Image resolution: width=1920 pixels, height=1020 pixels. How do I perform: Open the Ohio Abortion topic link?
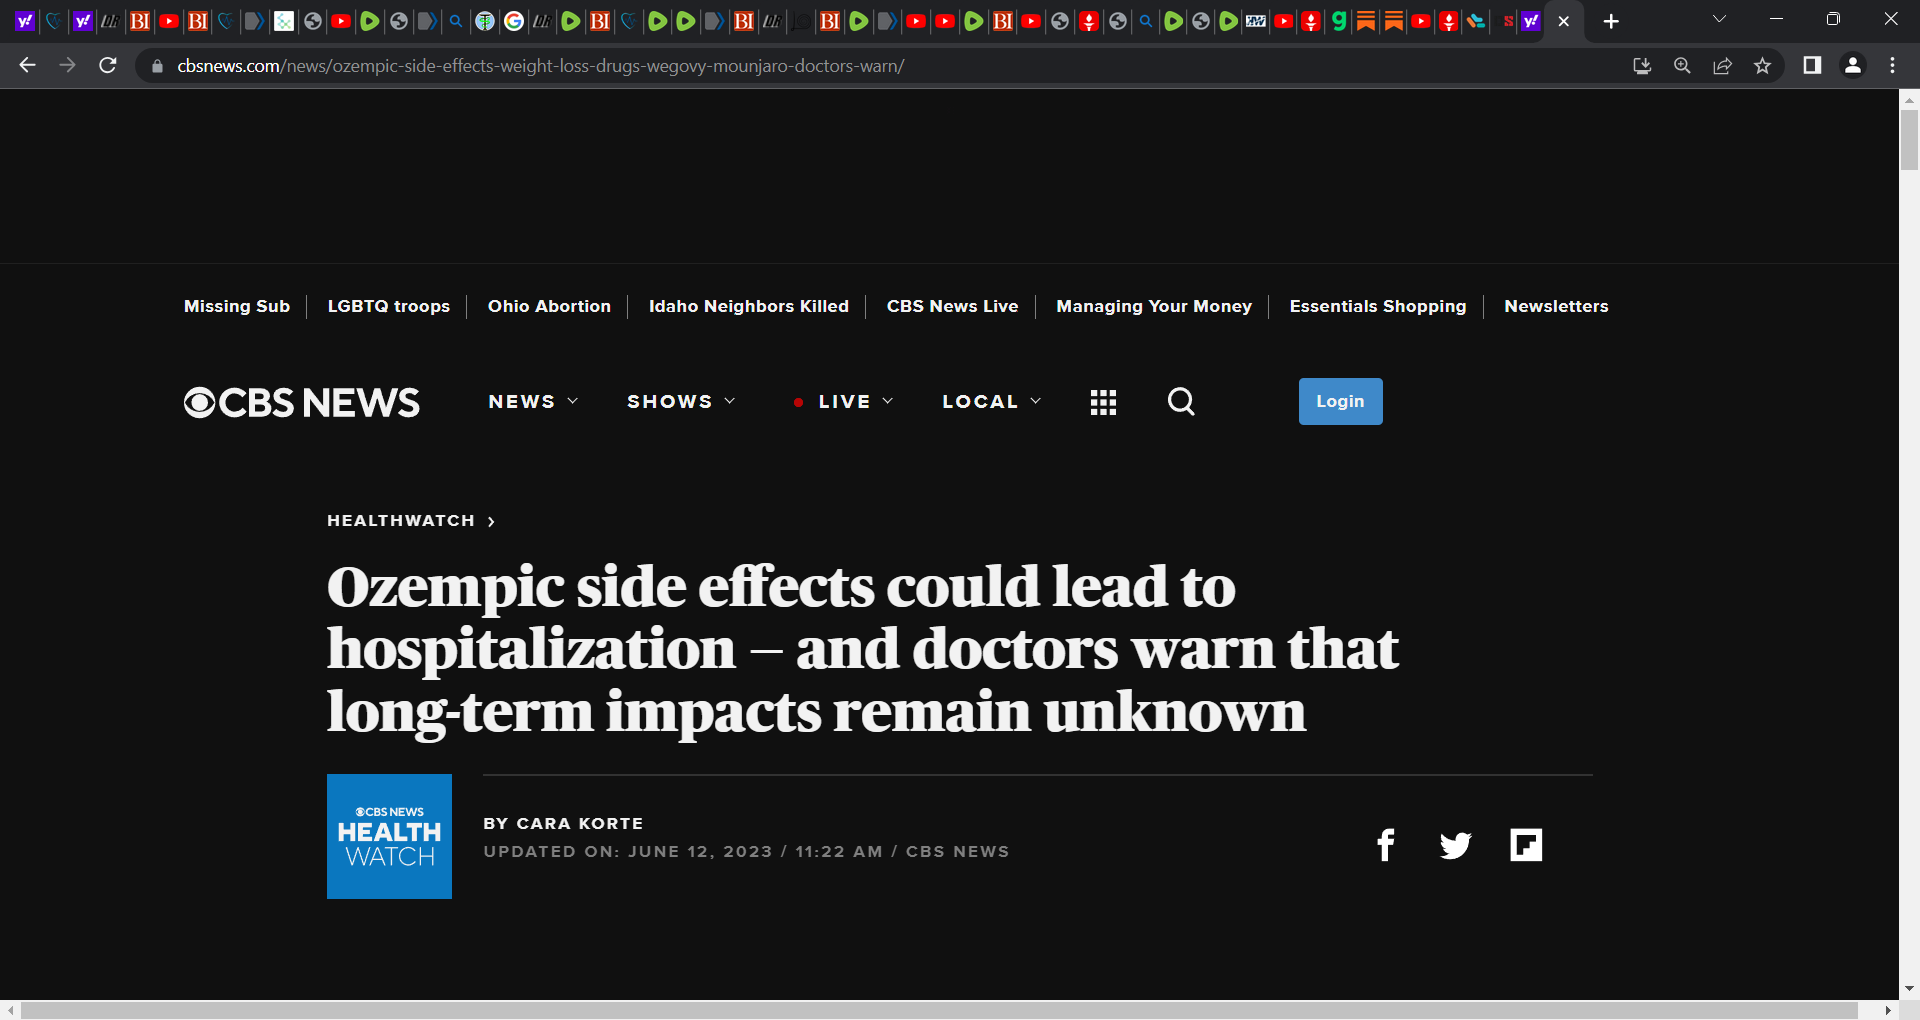549,306
